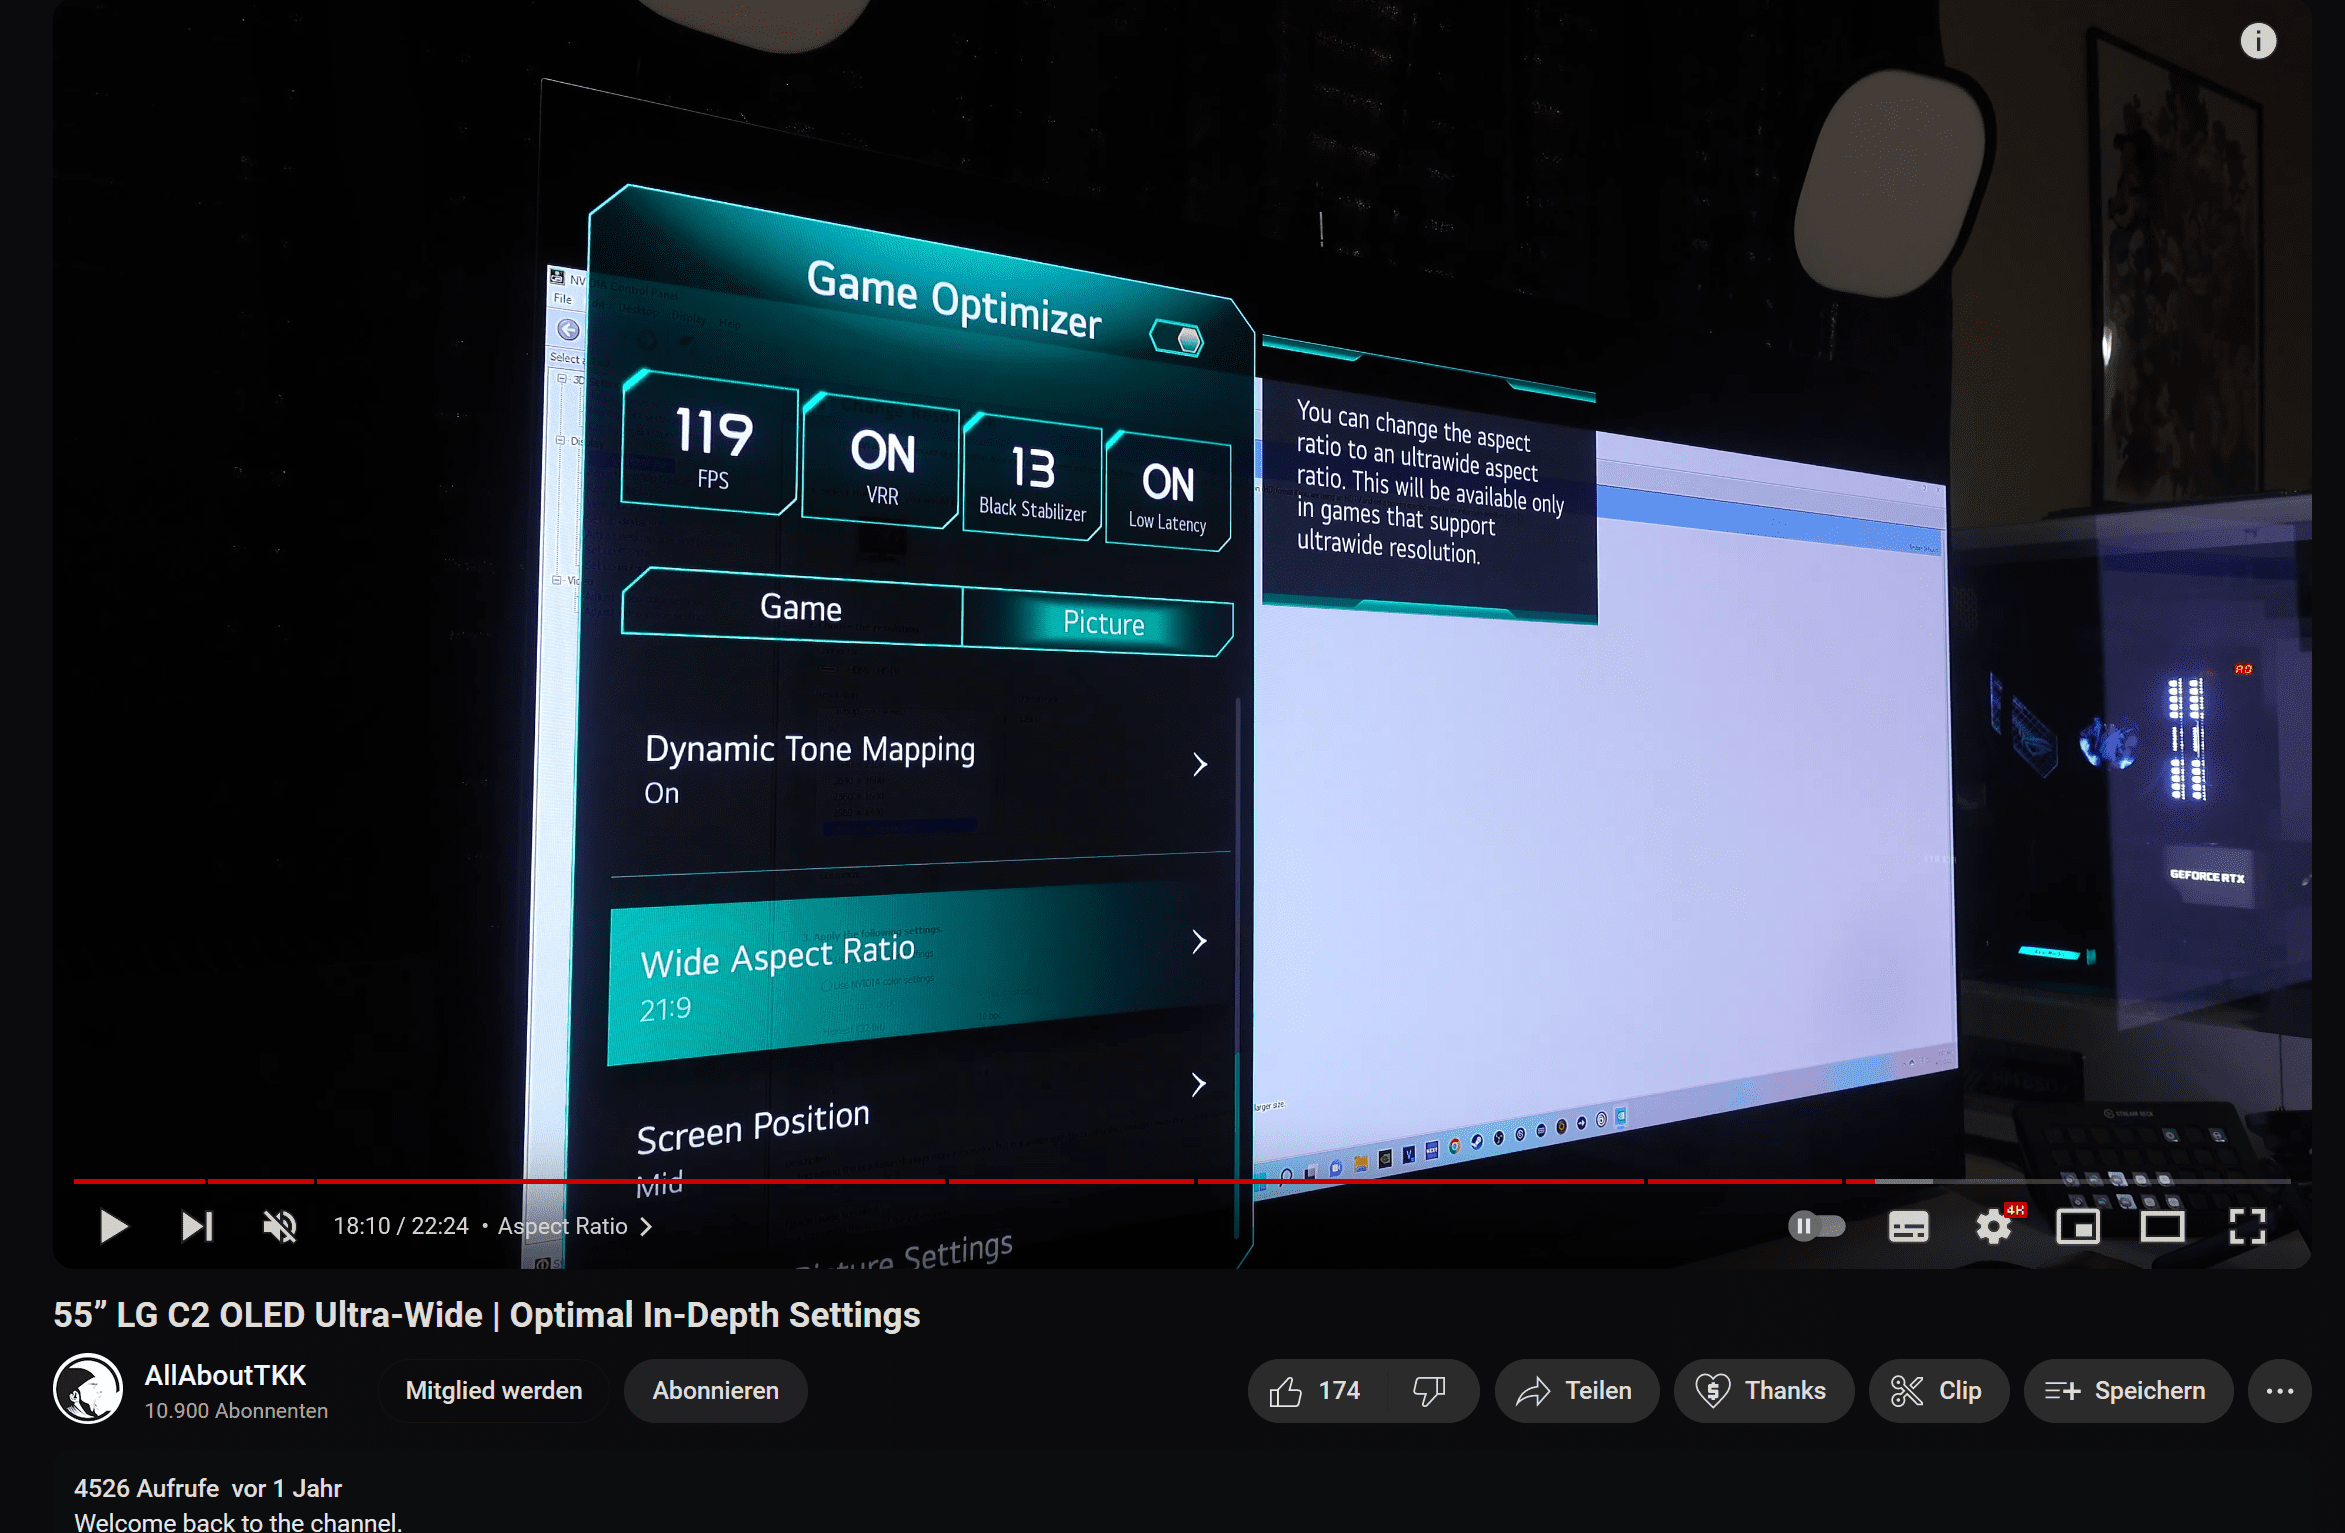2345x1533 pixels.
Task: Open the miniplayer
Action: [2078, 1226]
